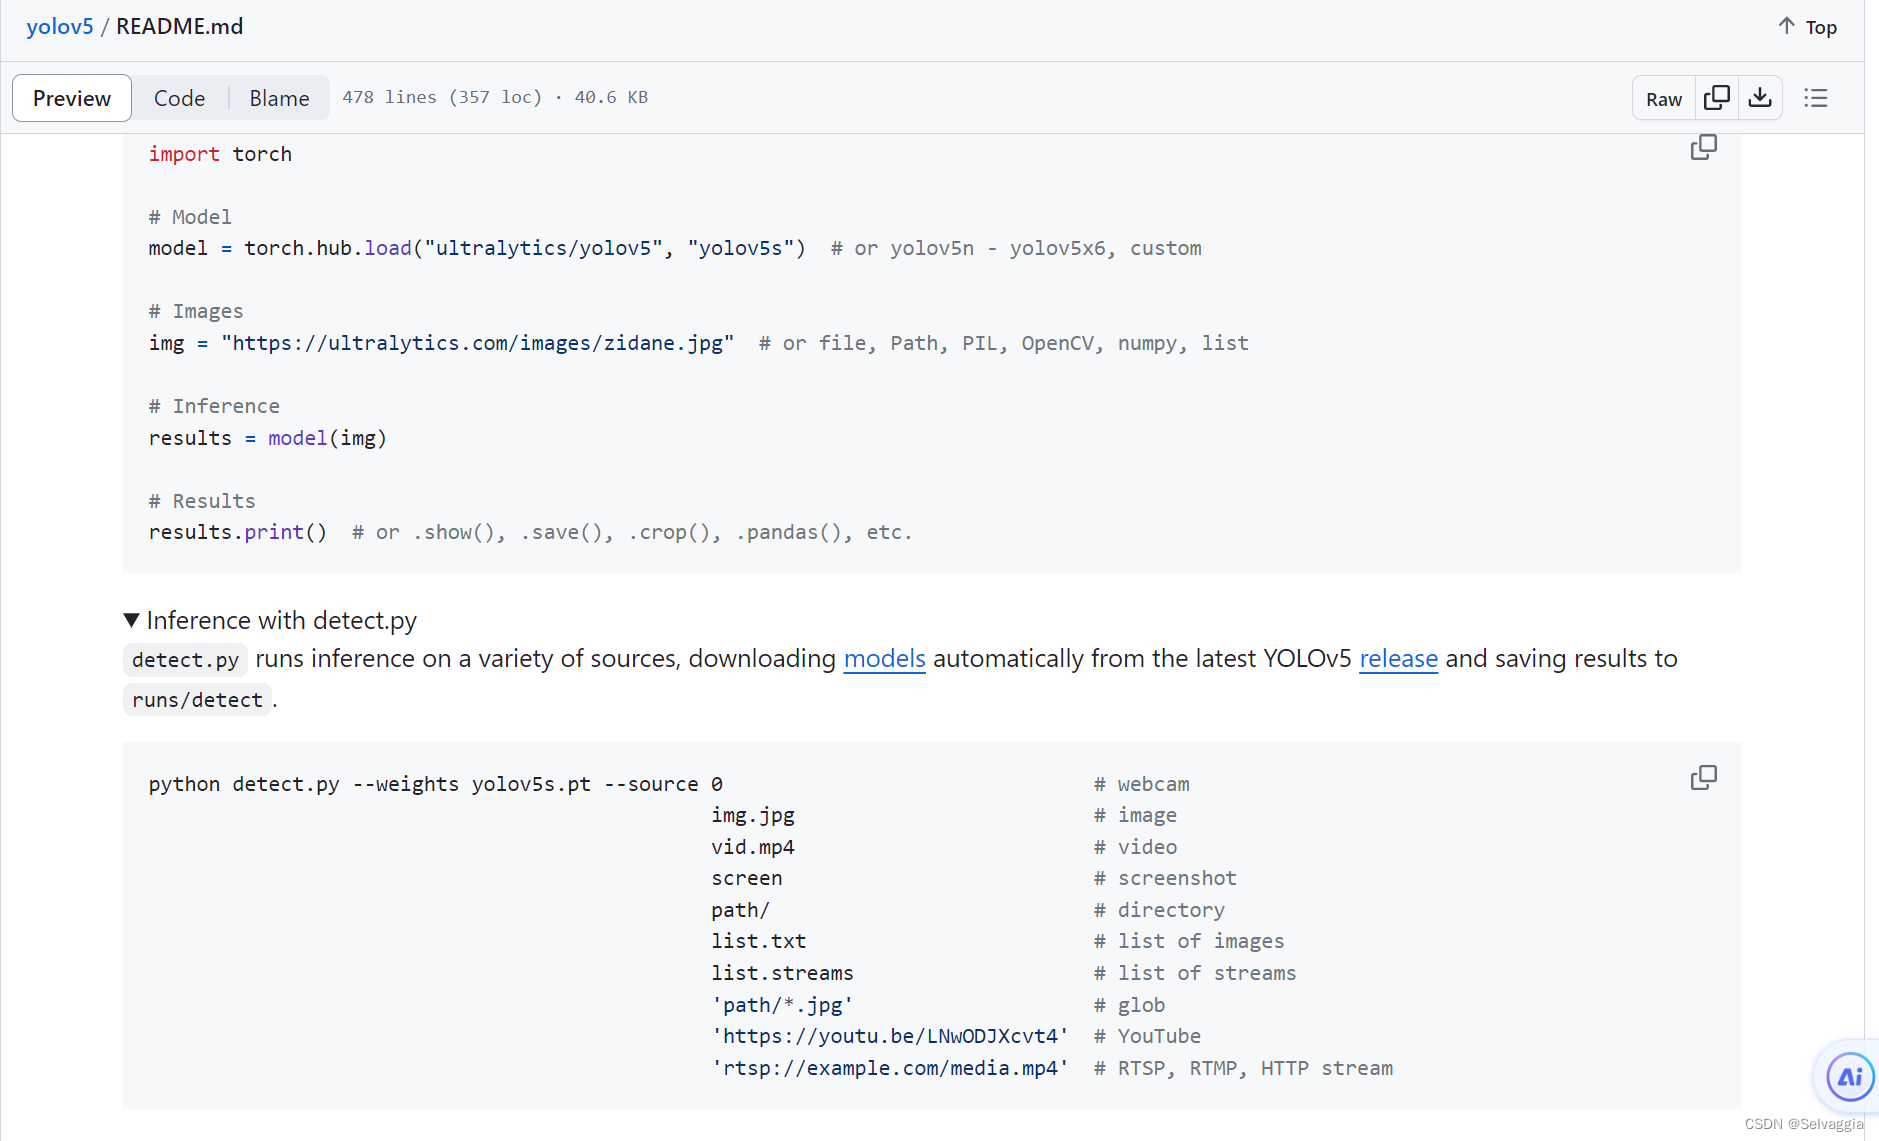This screenshot has height=1141, width=1879.
Task: Copy the detect.py command code block
Action: point(1704,778)
